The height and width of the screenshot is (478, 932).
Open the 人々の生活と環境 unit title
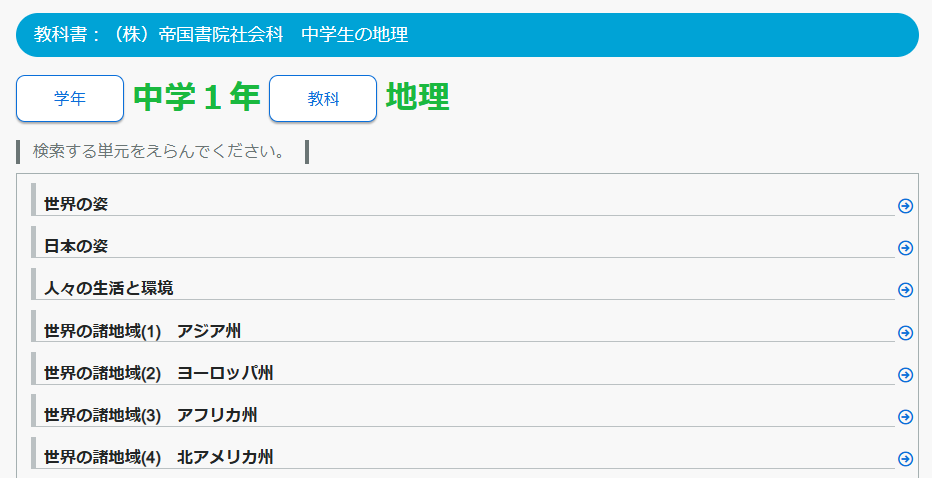pos(109,288)
